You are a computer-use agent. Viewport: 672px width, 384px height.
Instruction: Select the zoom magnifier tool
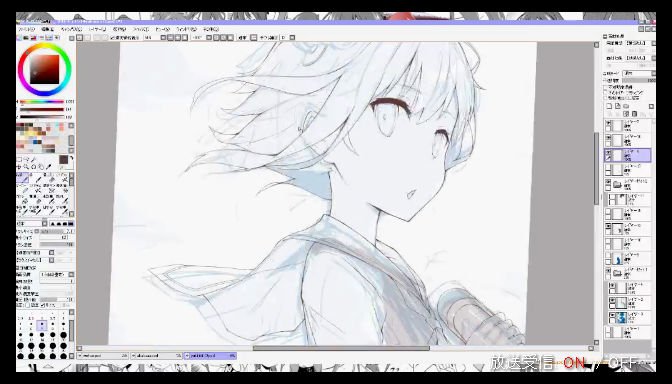coord(27,167)
